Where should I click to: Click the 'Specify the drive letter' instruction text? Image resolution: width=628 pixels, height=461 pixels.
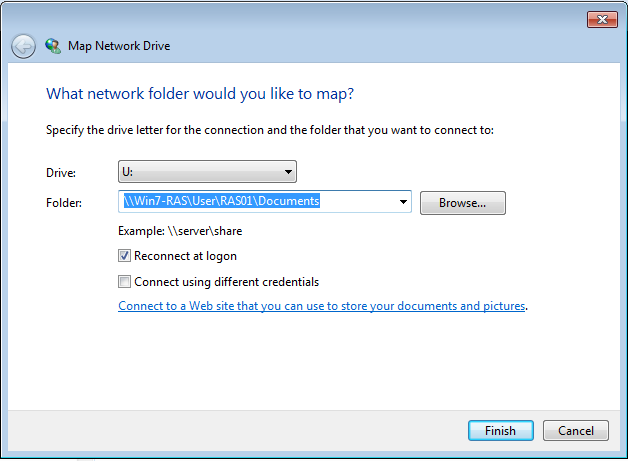pos(270,130)
